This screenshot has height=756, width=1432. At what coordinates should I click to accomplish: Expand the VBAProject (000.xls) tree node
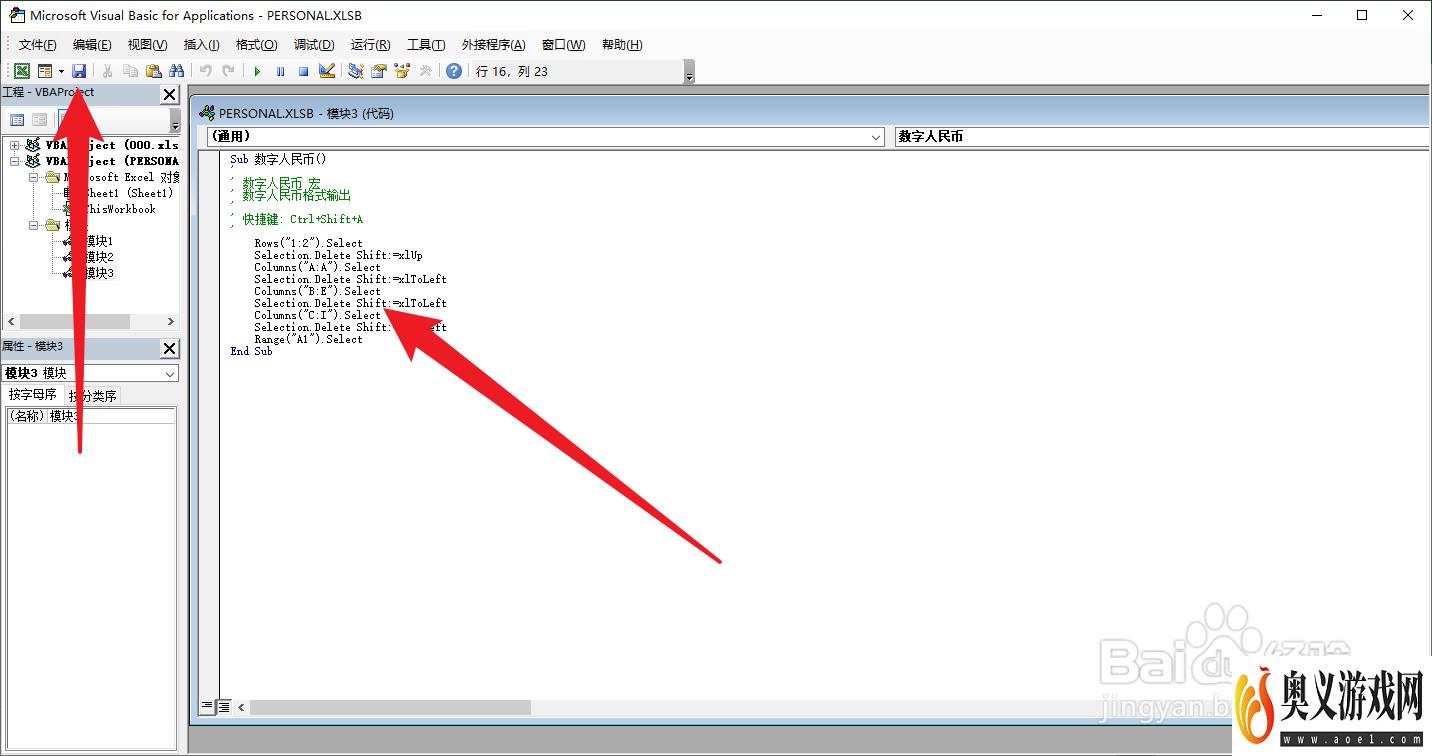pyautogui.click(x=15, y=145)
